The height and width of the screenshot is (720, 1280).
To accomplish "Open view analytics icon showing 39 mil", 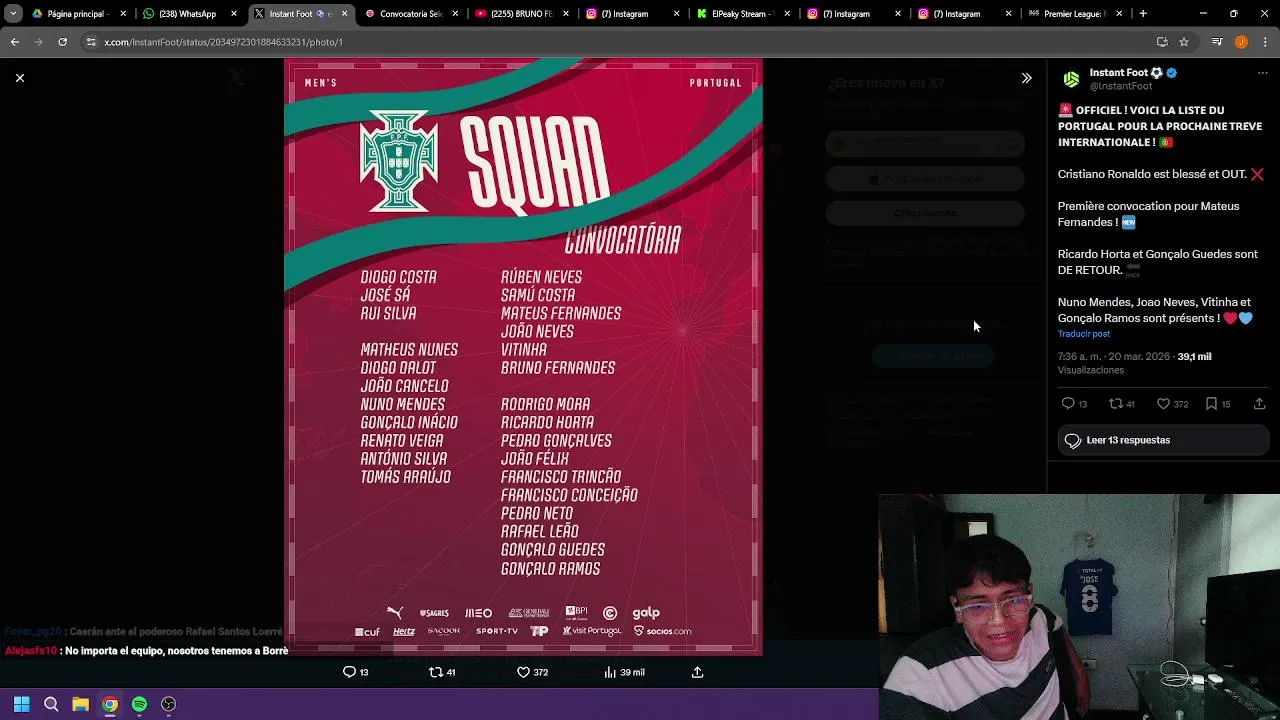I will click(610, 672).
